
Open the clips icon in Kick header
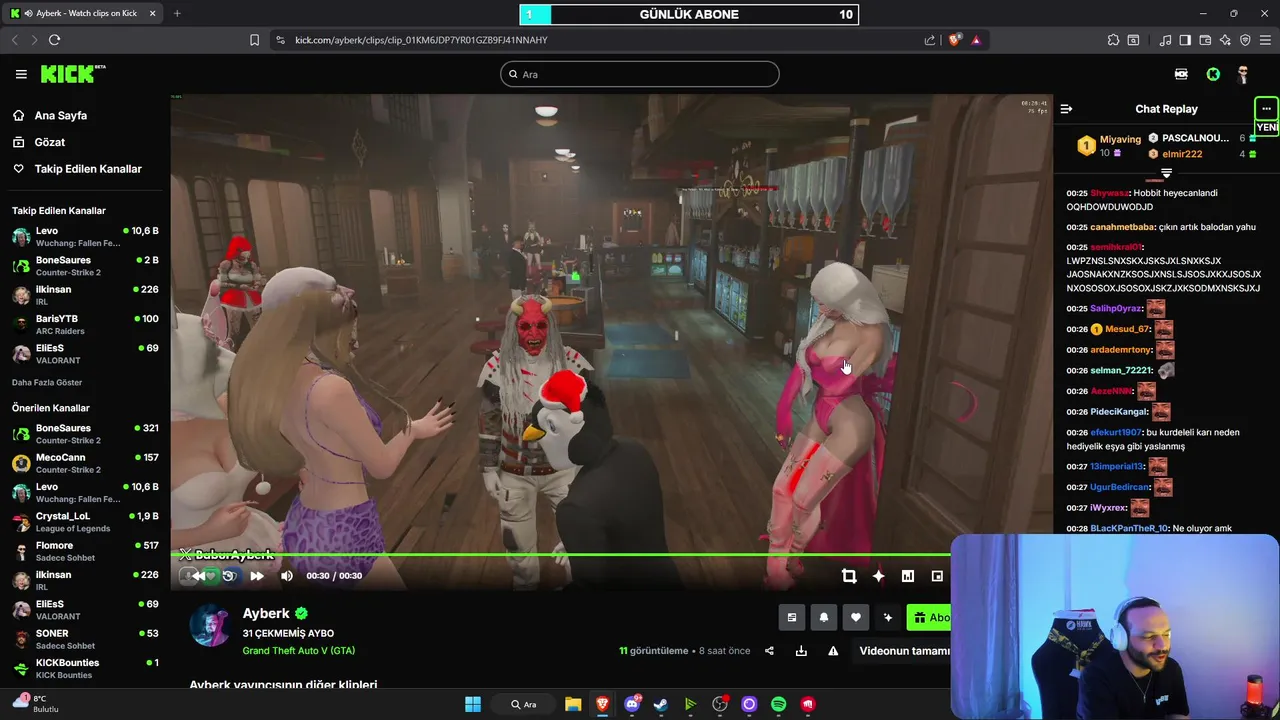coord(1181,74)
